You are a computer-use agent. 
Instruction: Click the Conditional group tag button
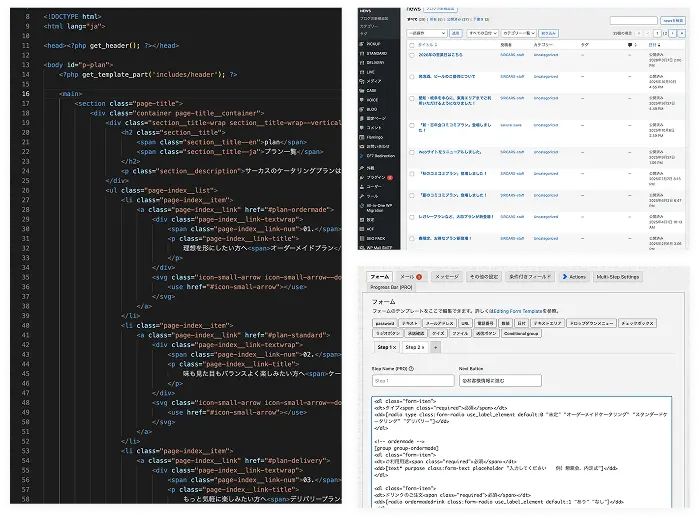(521, 333)
